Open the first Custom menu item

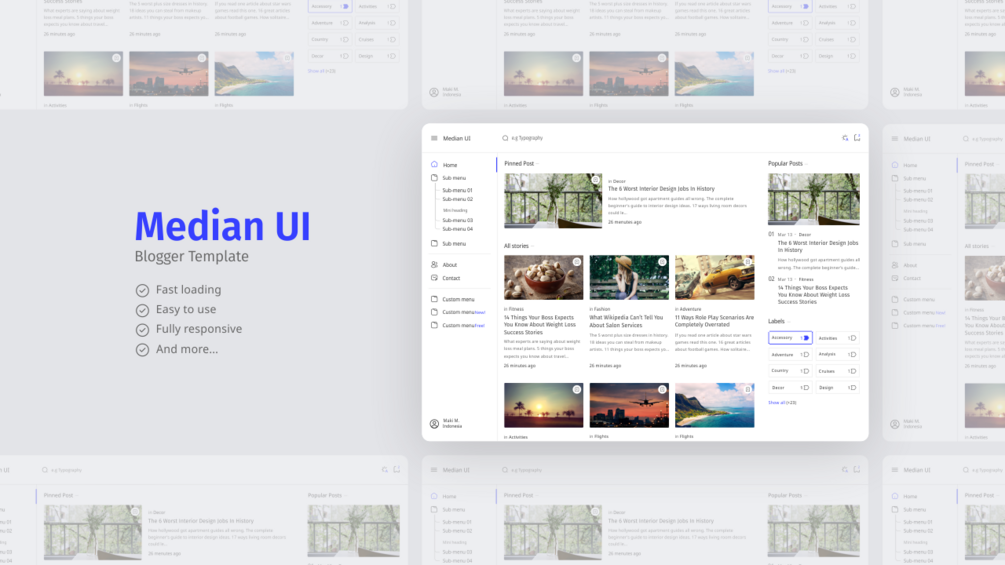(x=458, y=299)
